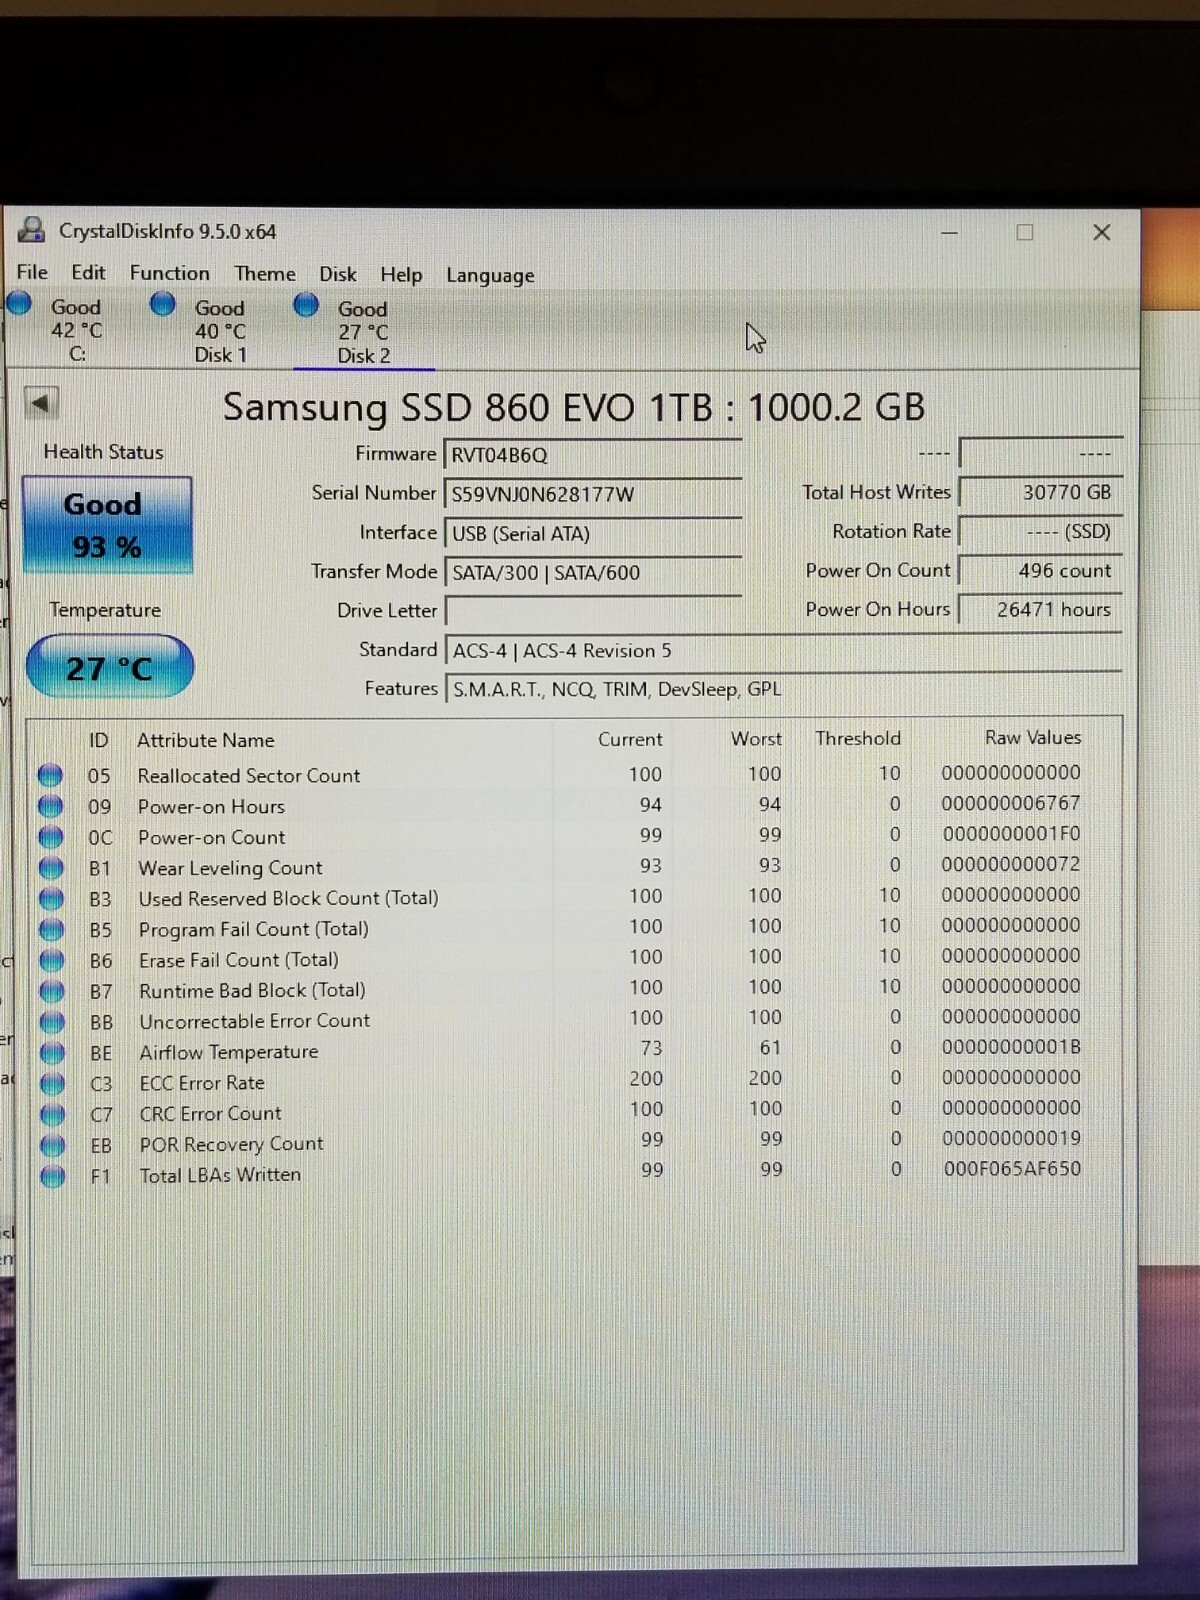1200x1600 pixels.
Task: Open the File menu
Action: pos(32,272)
